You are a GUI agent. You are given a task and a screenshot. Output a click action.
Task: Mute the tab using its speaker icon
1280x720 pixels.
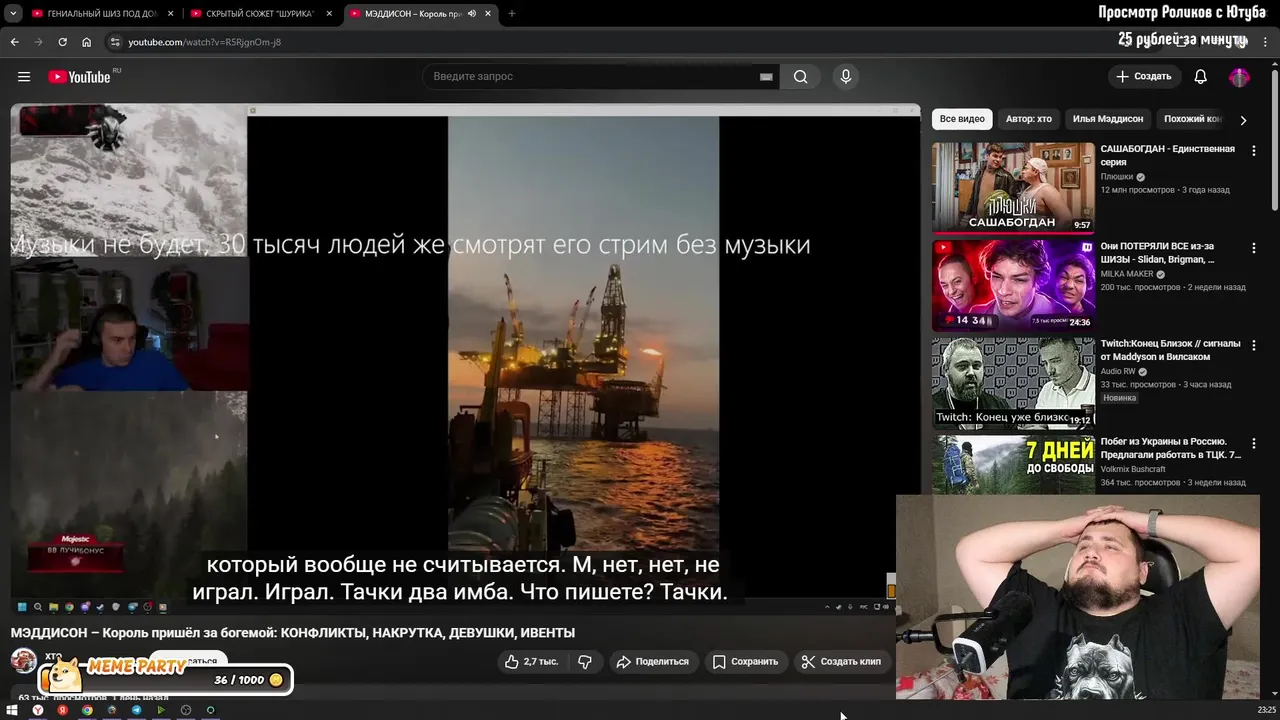pos(471,13)
